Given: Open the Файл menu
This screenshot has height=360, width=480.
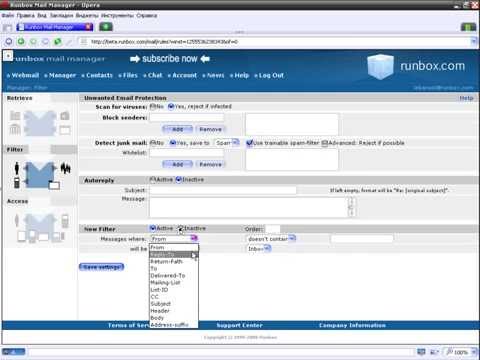Looking at the screenshot, I should (x=8, y=15).
